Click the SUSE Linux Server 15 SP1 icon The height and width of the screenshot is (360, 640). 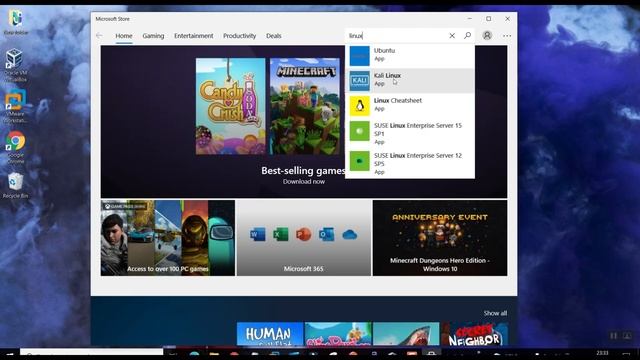pyautogui.click(x=360, y=131)
